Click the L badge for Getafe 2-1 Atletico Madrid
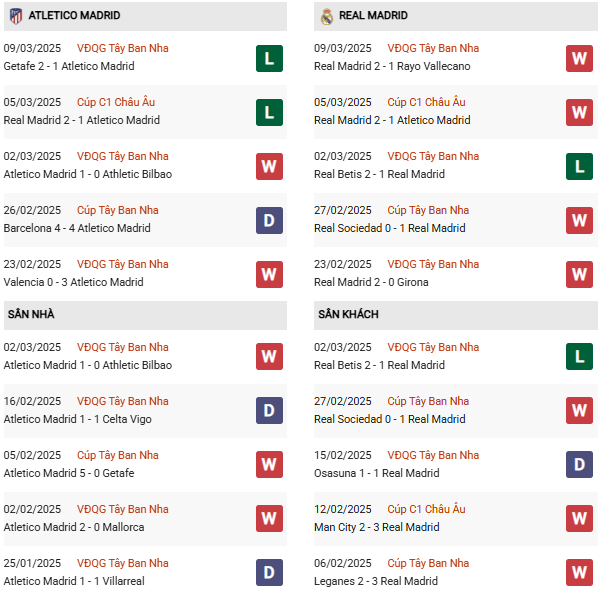Image resolution: width=600 pixels, height=594 pixels. [269, 58]
